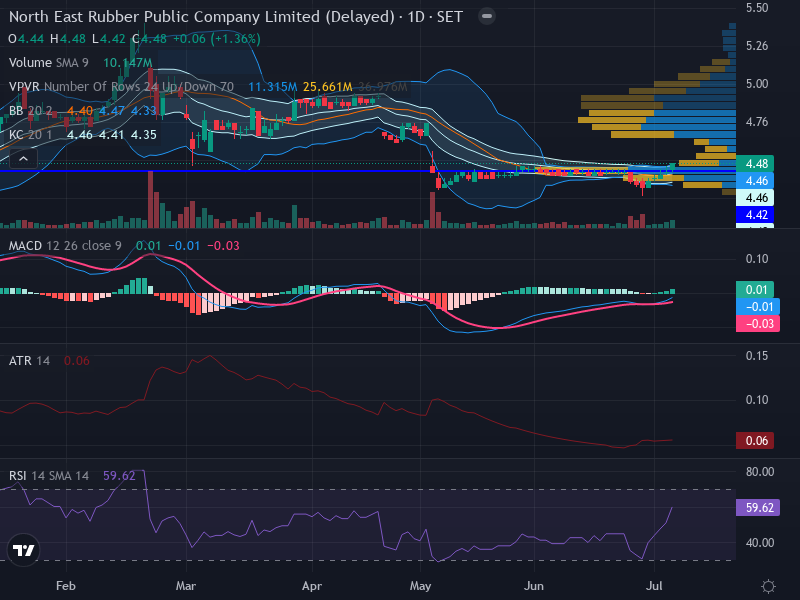
Task: Click RSI 59.62 value label on axis
Action: (758, 508)
